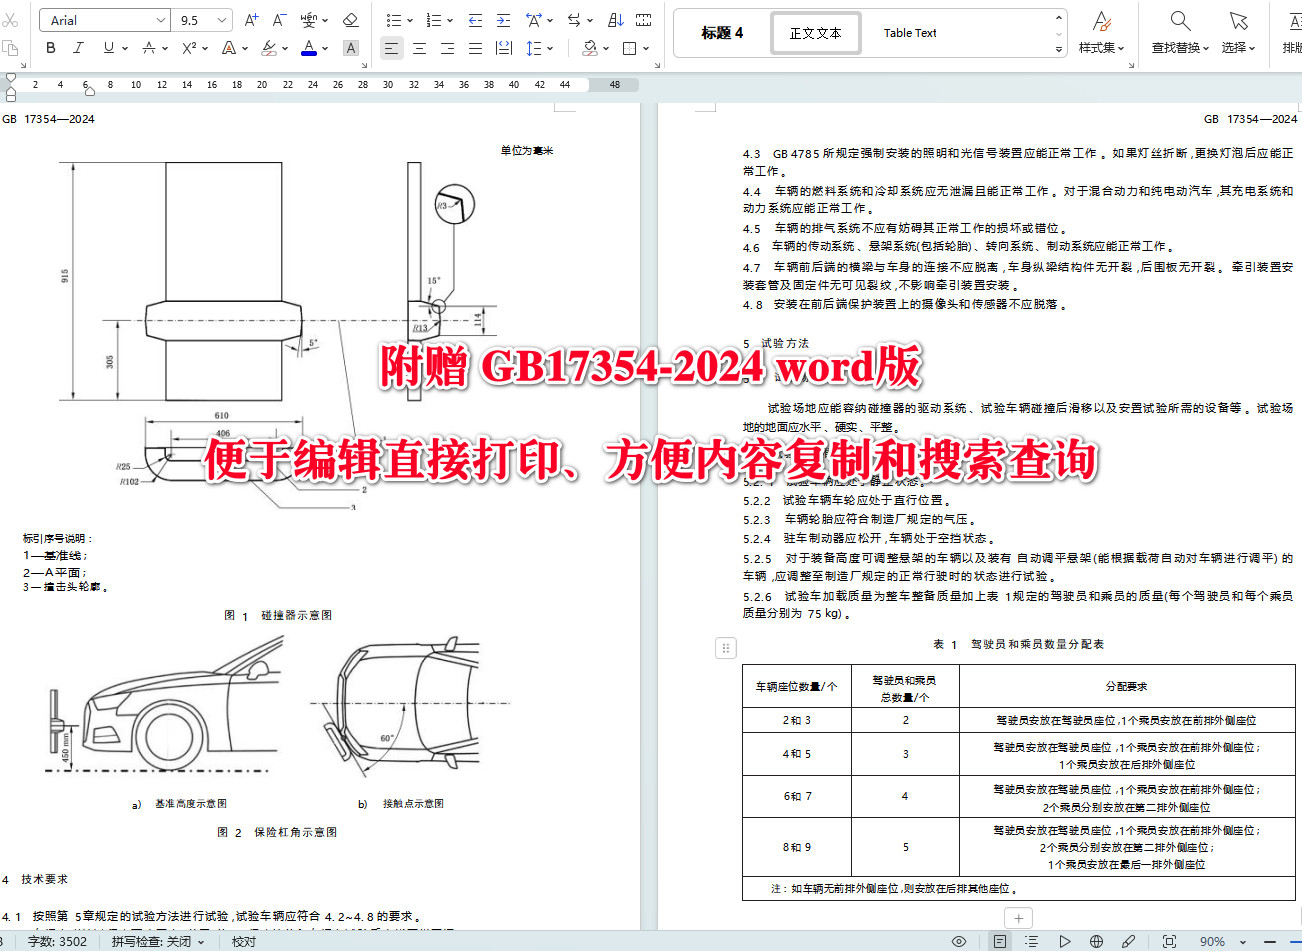Click word count 字数: 3502
The height and width of the screenshot is (951, 1302).
(x=57, y=941)
